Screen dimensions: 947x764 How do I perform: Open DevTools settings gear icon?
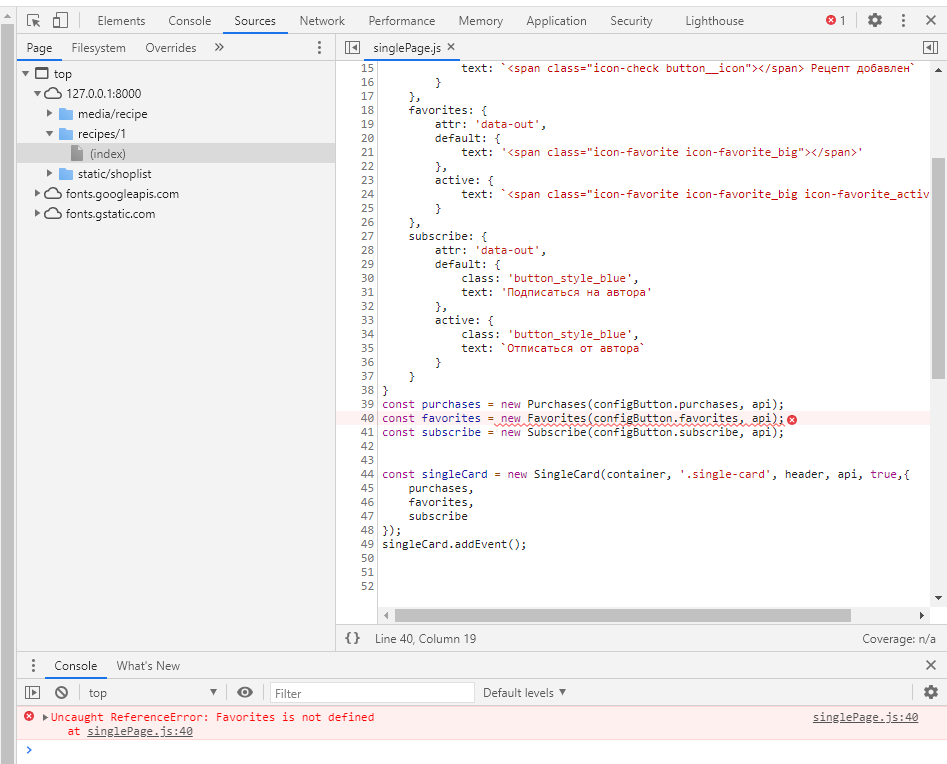click(875, 20)
